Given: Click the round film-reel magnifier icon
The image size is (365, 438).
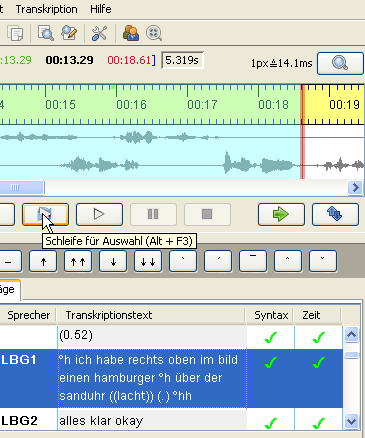Looking at the screenshot, I should click(x=154, y=33).
